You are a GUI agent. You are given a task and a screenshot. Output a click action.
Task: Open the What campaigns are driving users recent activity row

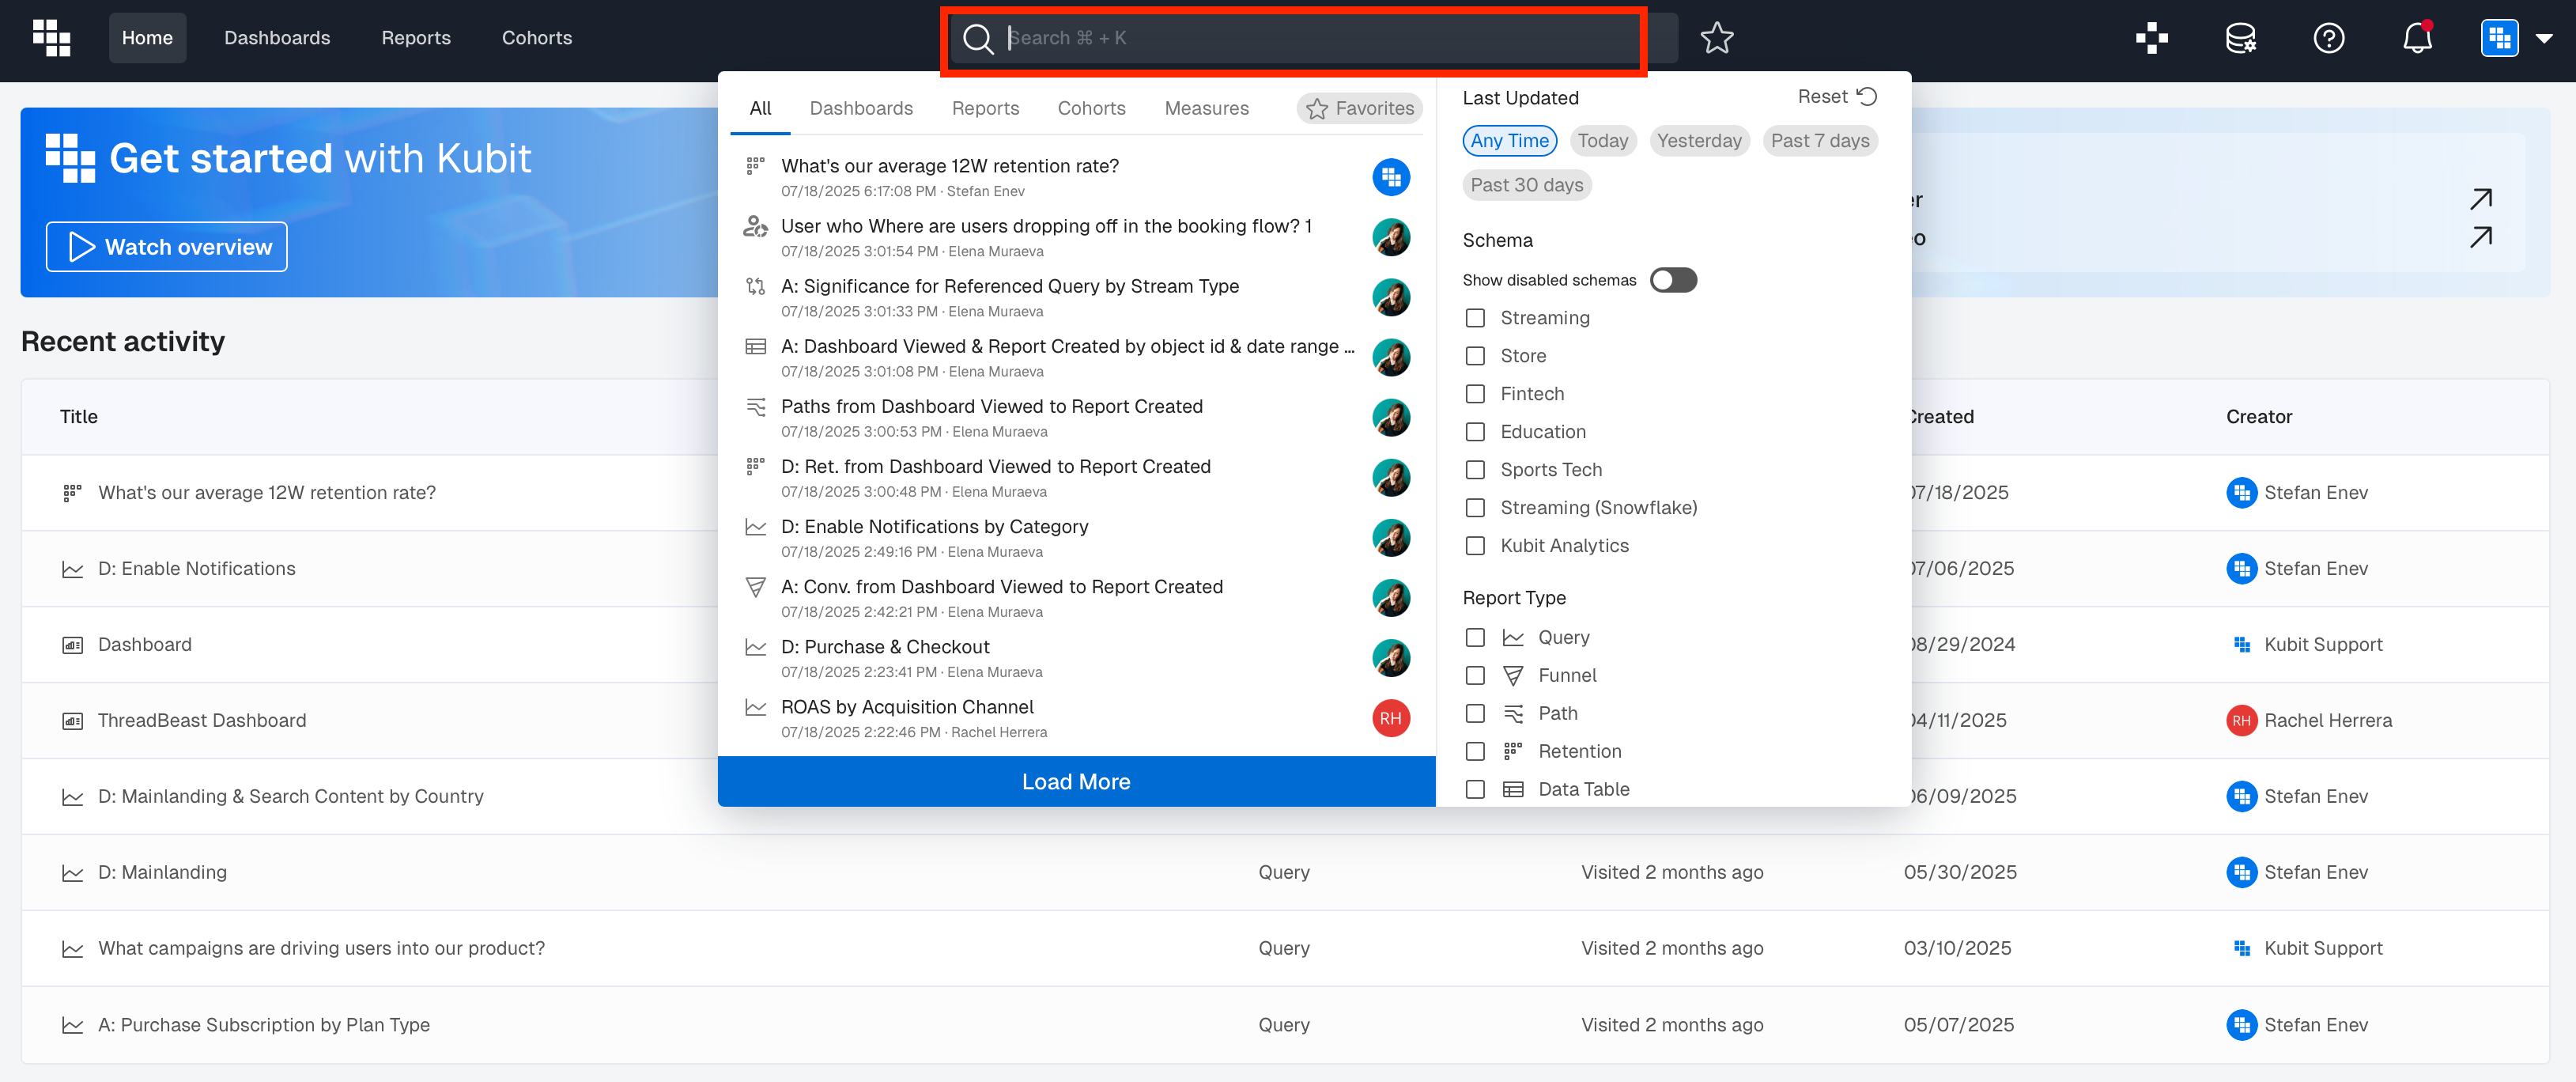pyautogui.click(x=1284, y=949)
